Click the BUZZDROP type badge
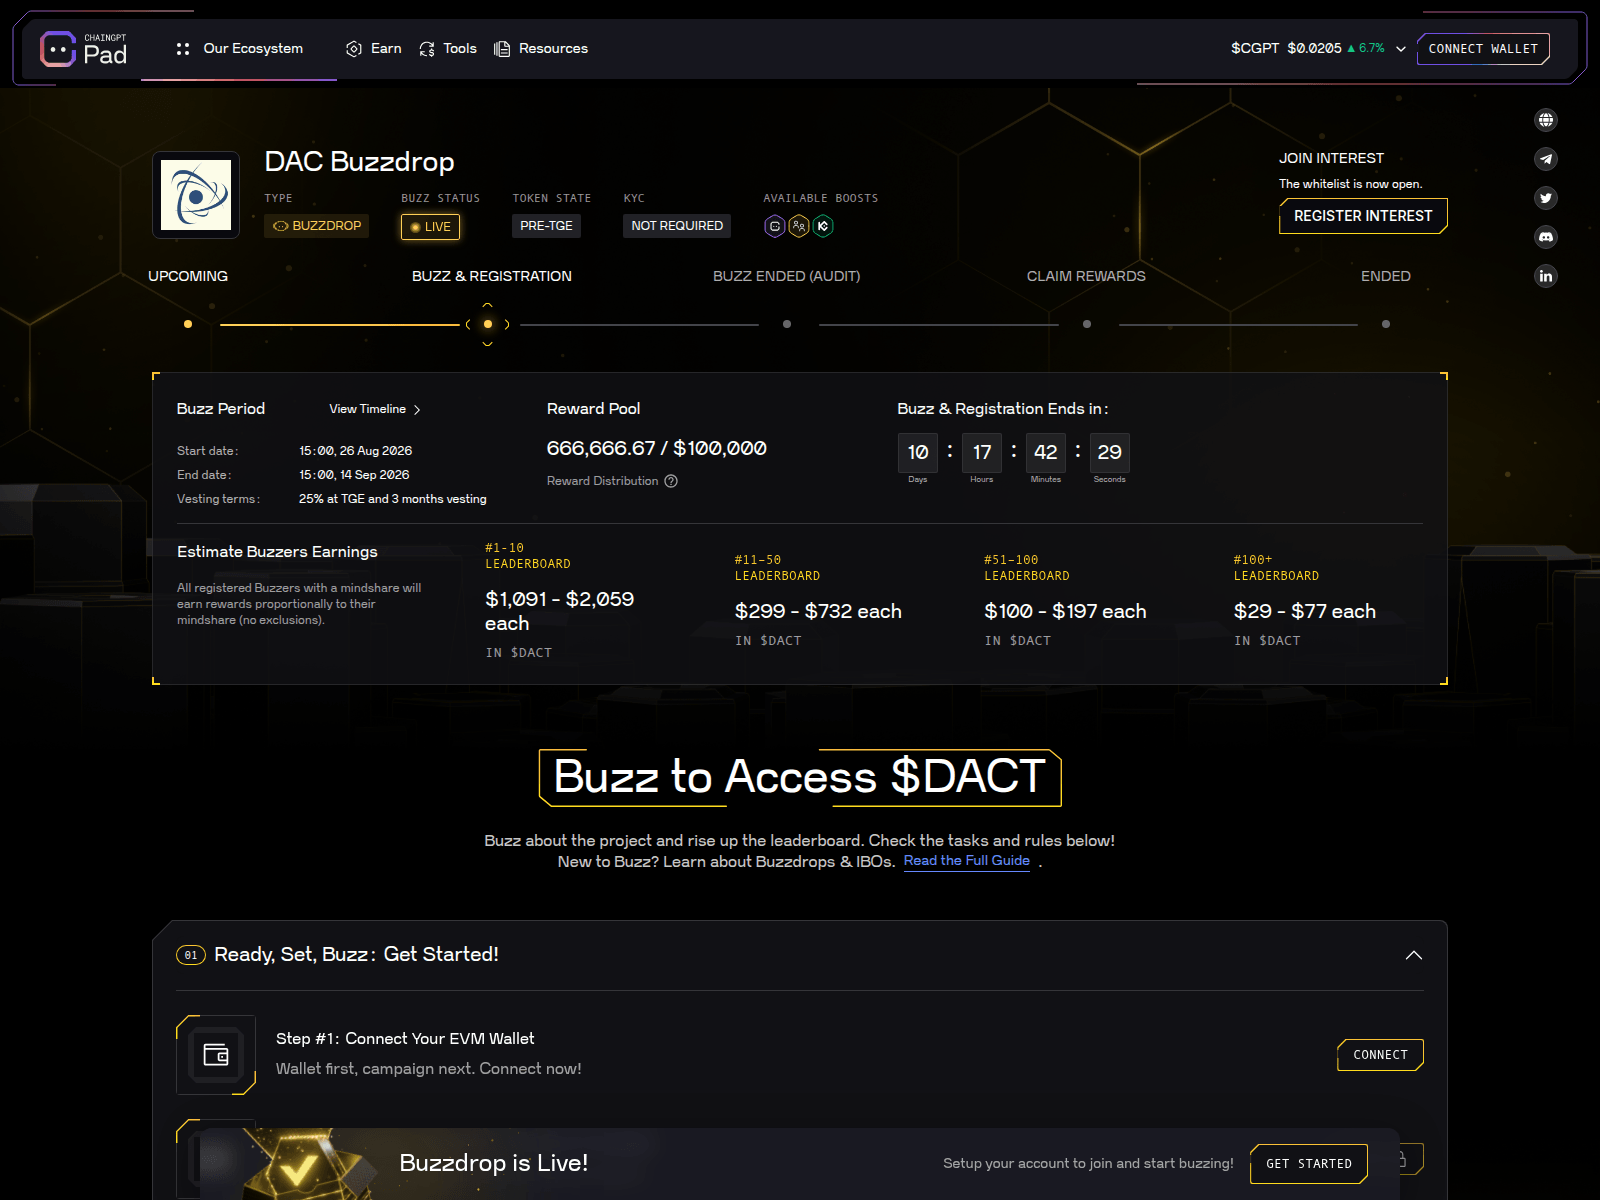Viewport: 1600px width, 1200px height. (317, 226)
